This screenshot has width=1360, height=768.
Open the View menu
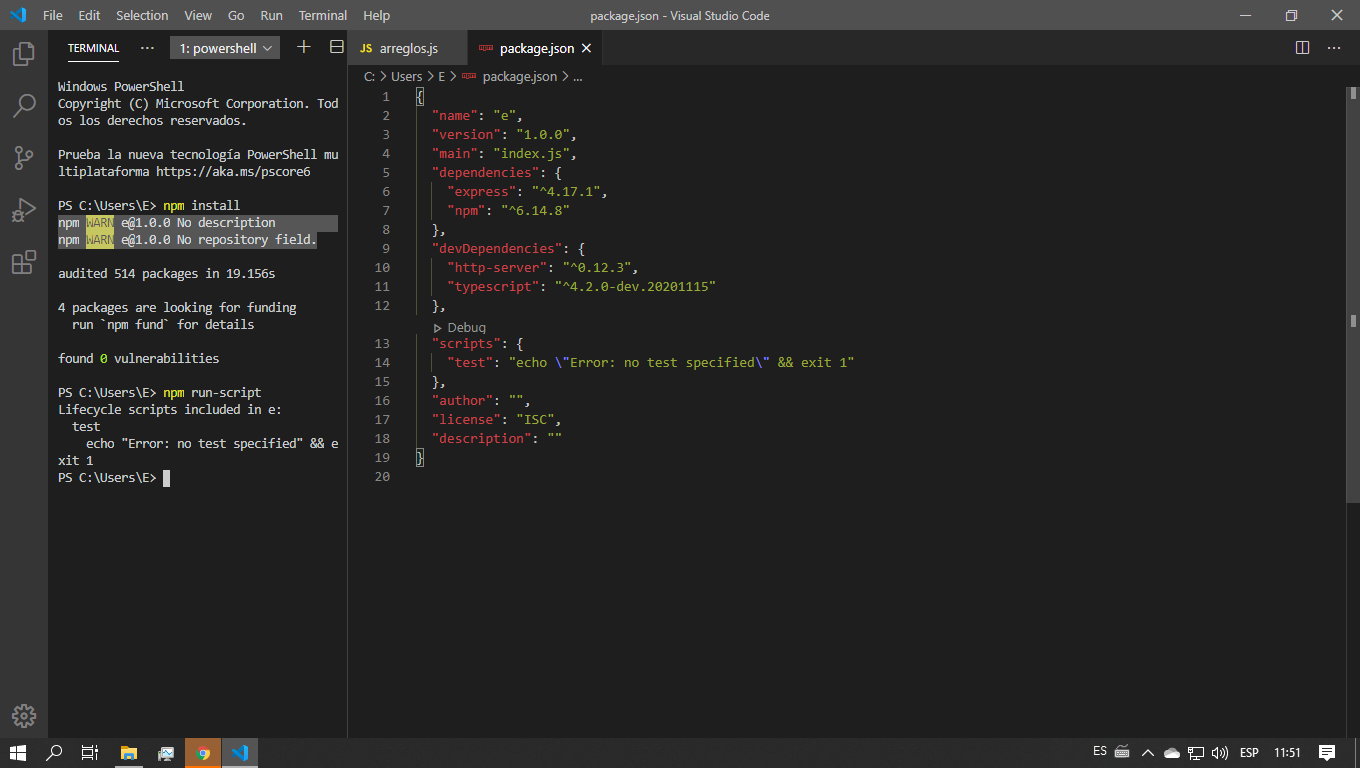click(198, 15)
